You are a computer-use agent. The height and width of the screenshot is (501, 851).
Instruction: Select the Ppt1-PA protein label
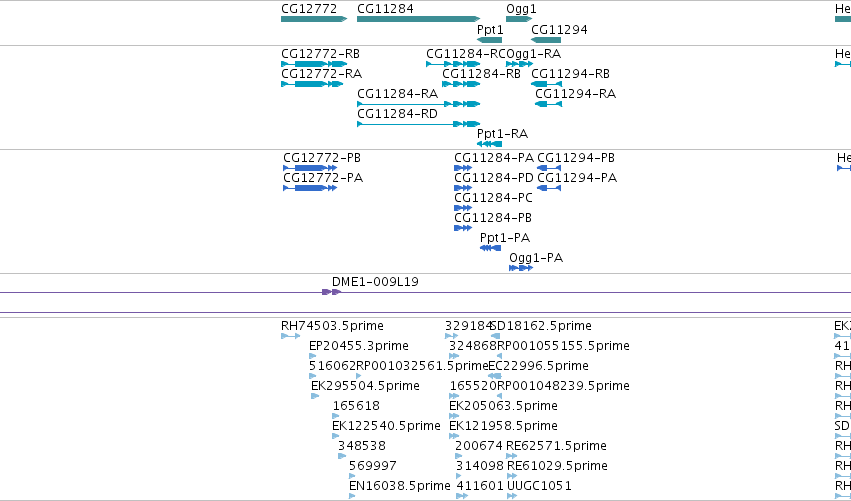click(505, 238)
